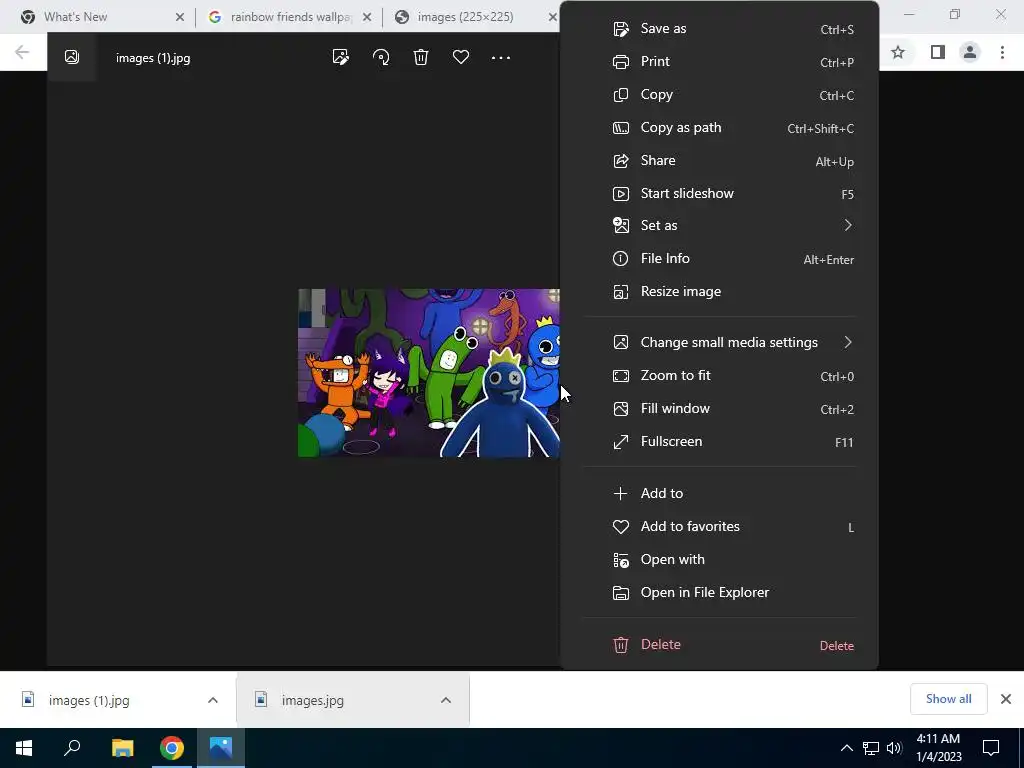Expand options for images (1).jpg download
Screen dimensions: 1024x768
coord(213,700)
